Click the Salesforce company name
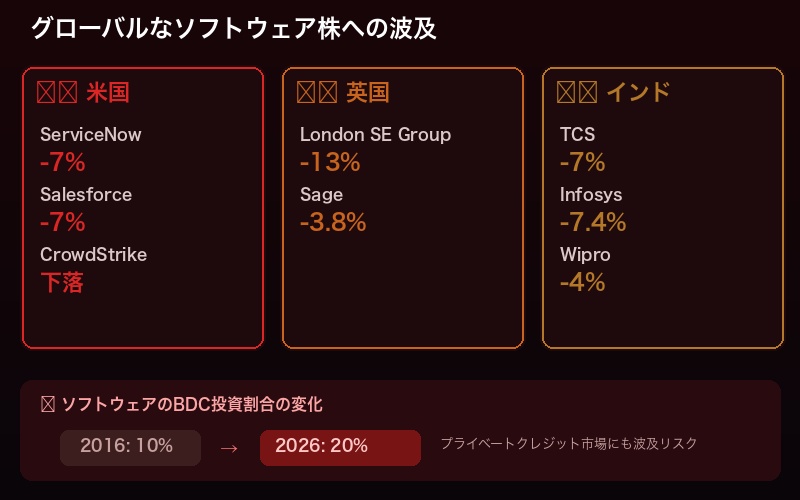 [86, 194]
